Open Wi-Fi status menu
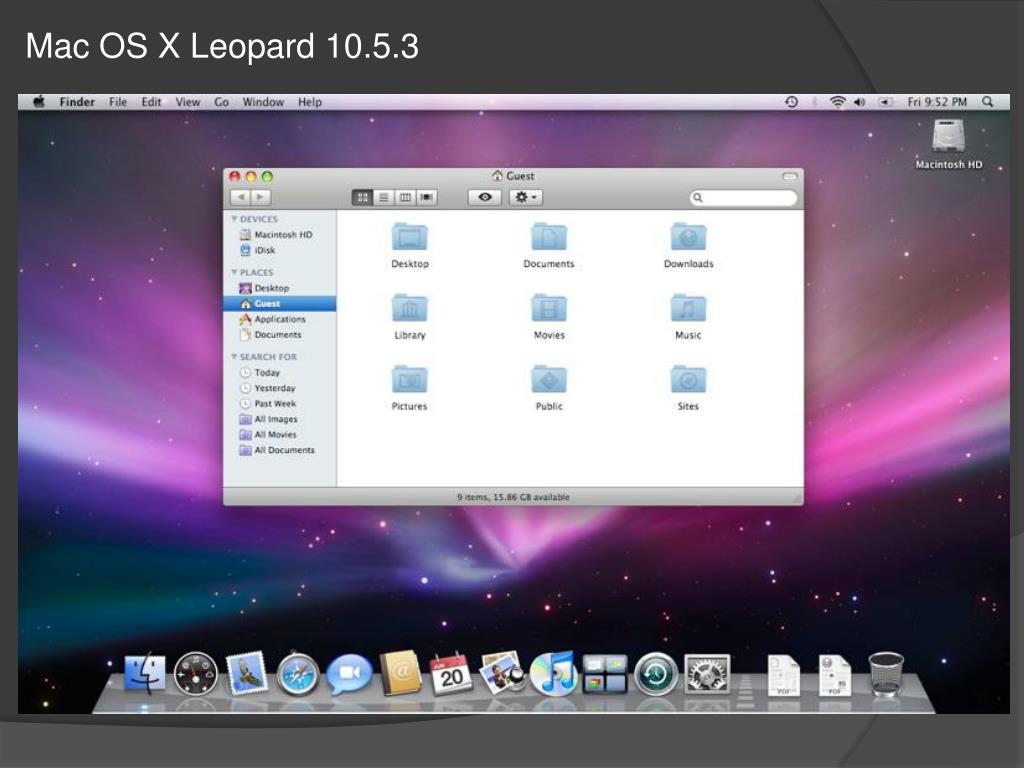1024x768 pixels. (x=837, y=102)
